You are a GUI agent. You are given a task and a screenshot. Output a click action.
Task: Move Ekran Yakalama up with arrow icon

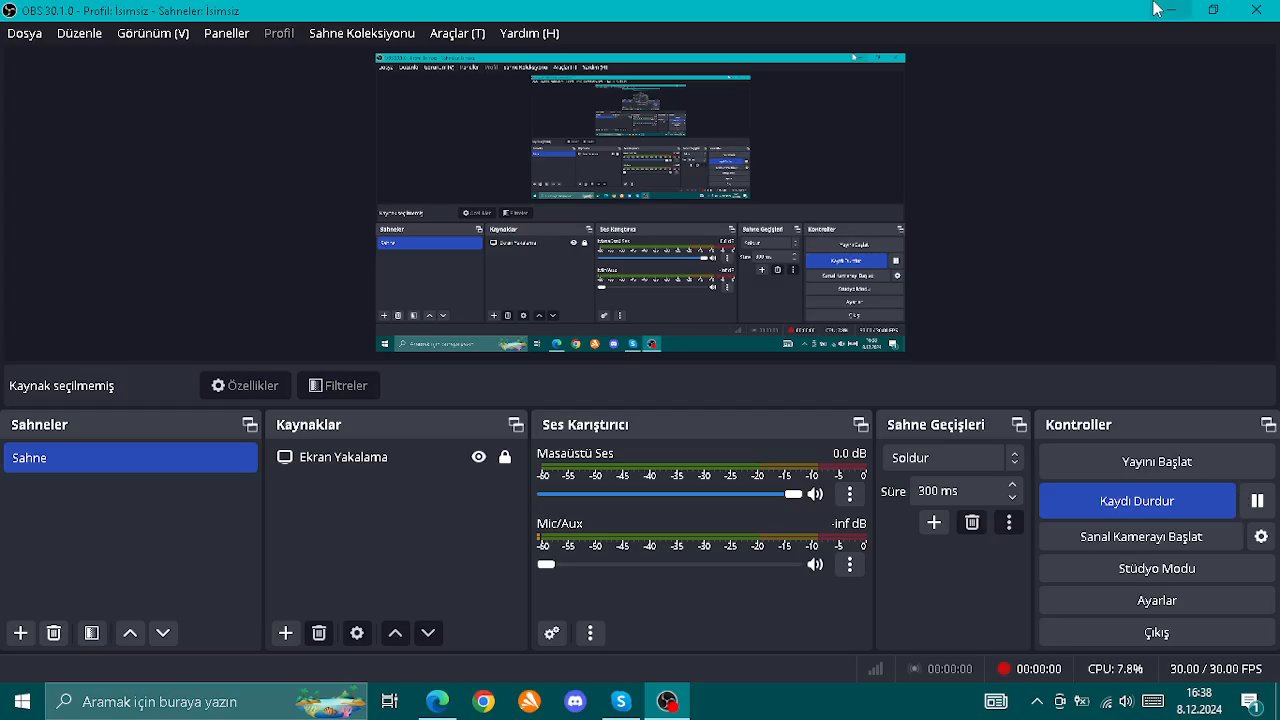[394, 633]
